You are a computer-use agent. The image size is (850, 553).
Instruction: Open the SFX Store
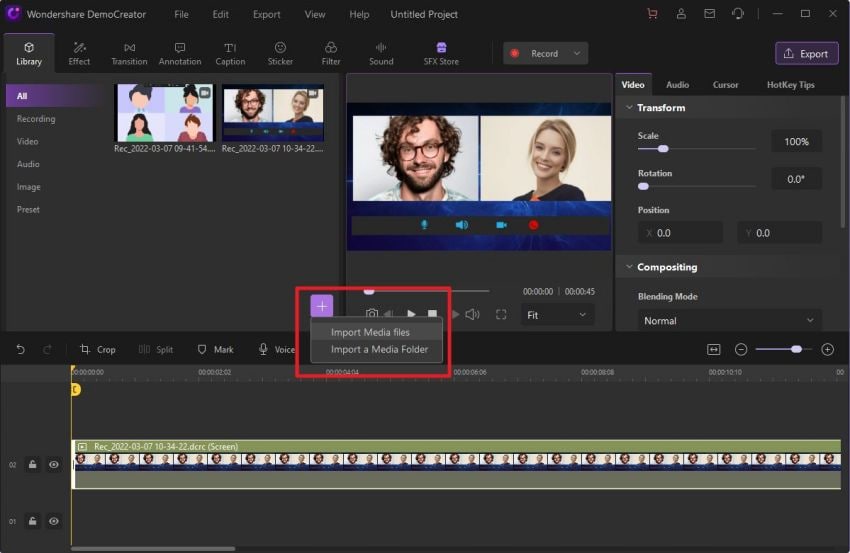click(441, 54)
